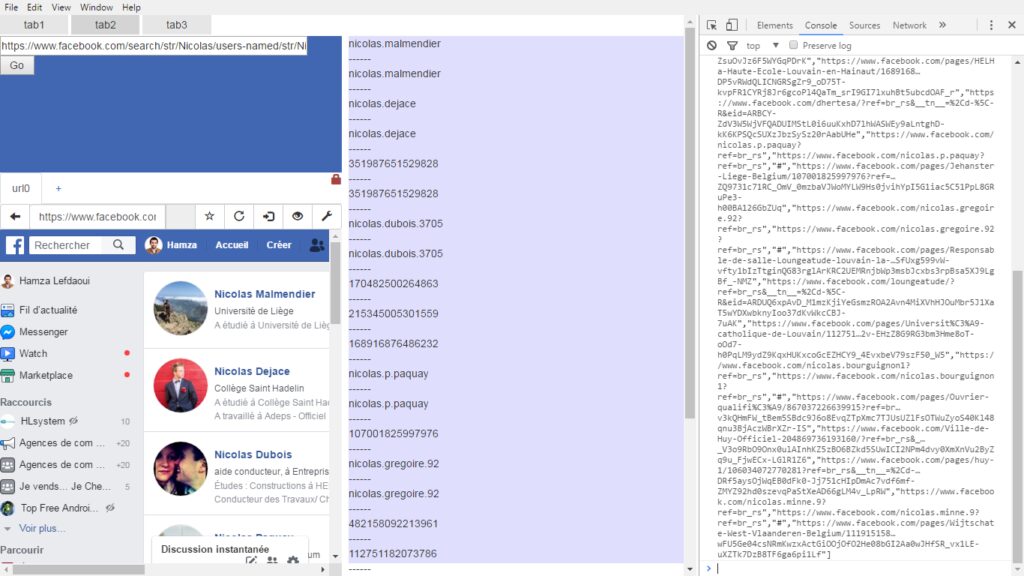Open the Edit menu

click(x=35, y=7)
